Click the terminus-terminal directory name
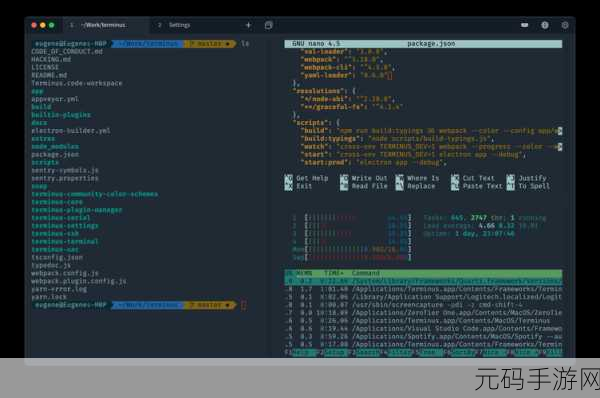600x398 pixels. (65, 241)
